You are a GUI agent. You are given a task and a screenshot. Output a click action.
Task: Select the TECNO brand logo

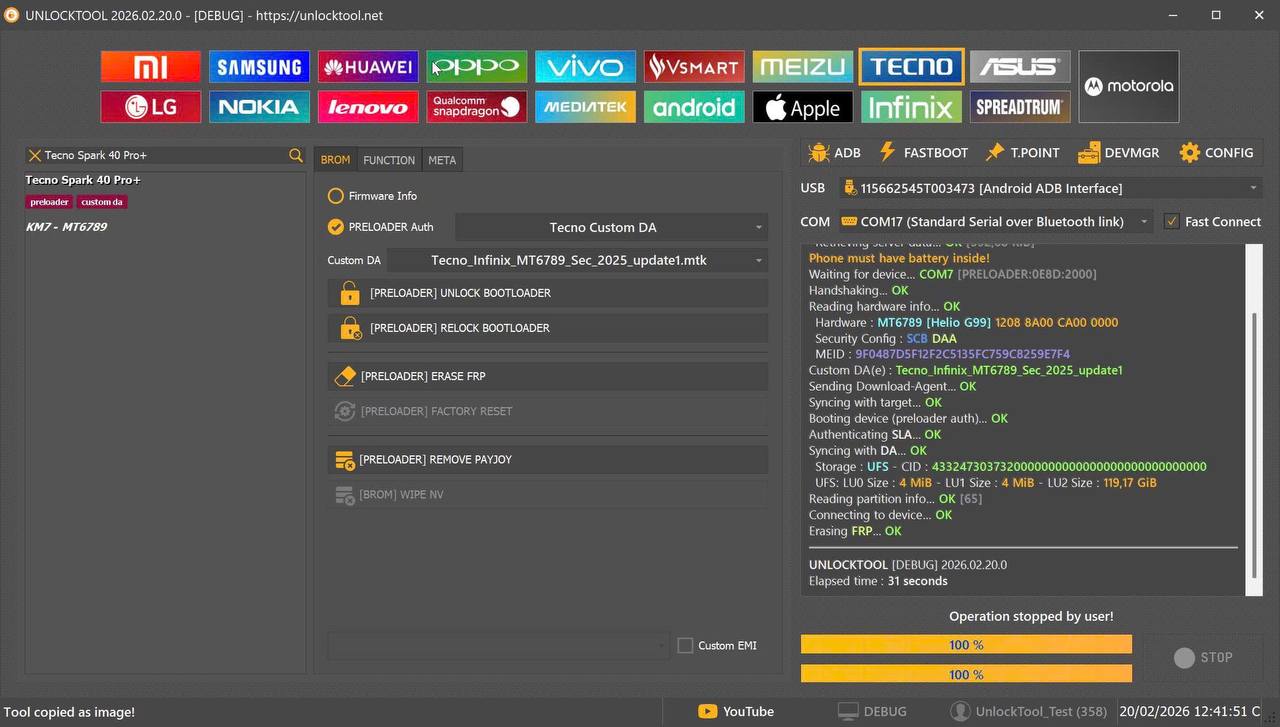pyautogui.click(x=910, y=66)
